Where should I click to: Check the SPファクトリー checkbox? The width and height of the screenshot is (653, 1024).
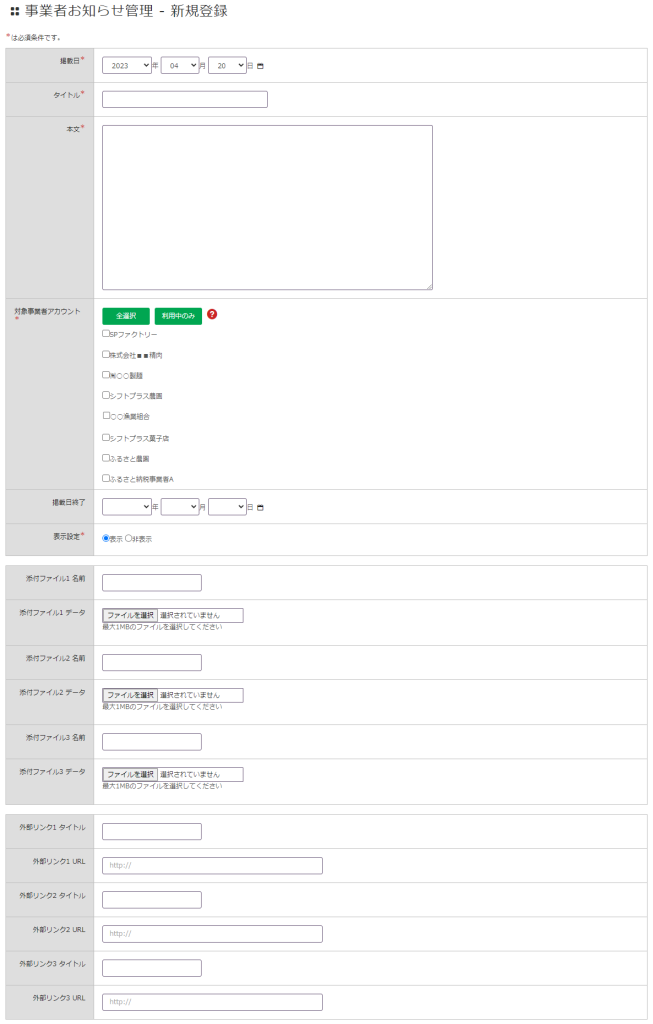click(x=106, y=333)
